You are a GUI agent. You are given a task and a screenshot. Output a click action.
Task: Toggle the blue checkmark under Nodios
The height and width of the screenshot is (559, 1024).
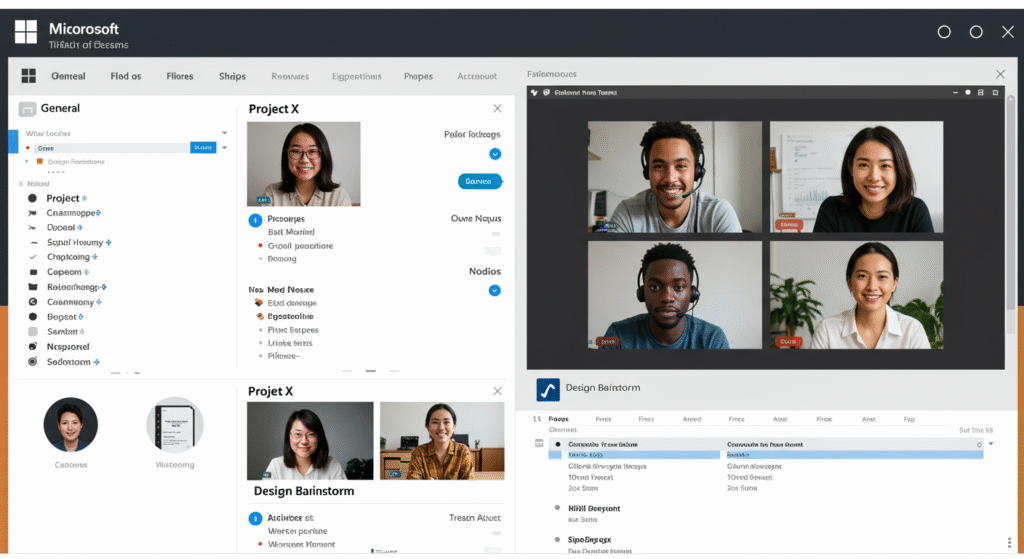pos(494,290)
